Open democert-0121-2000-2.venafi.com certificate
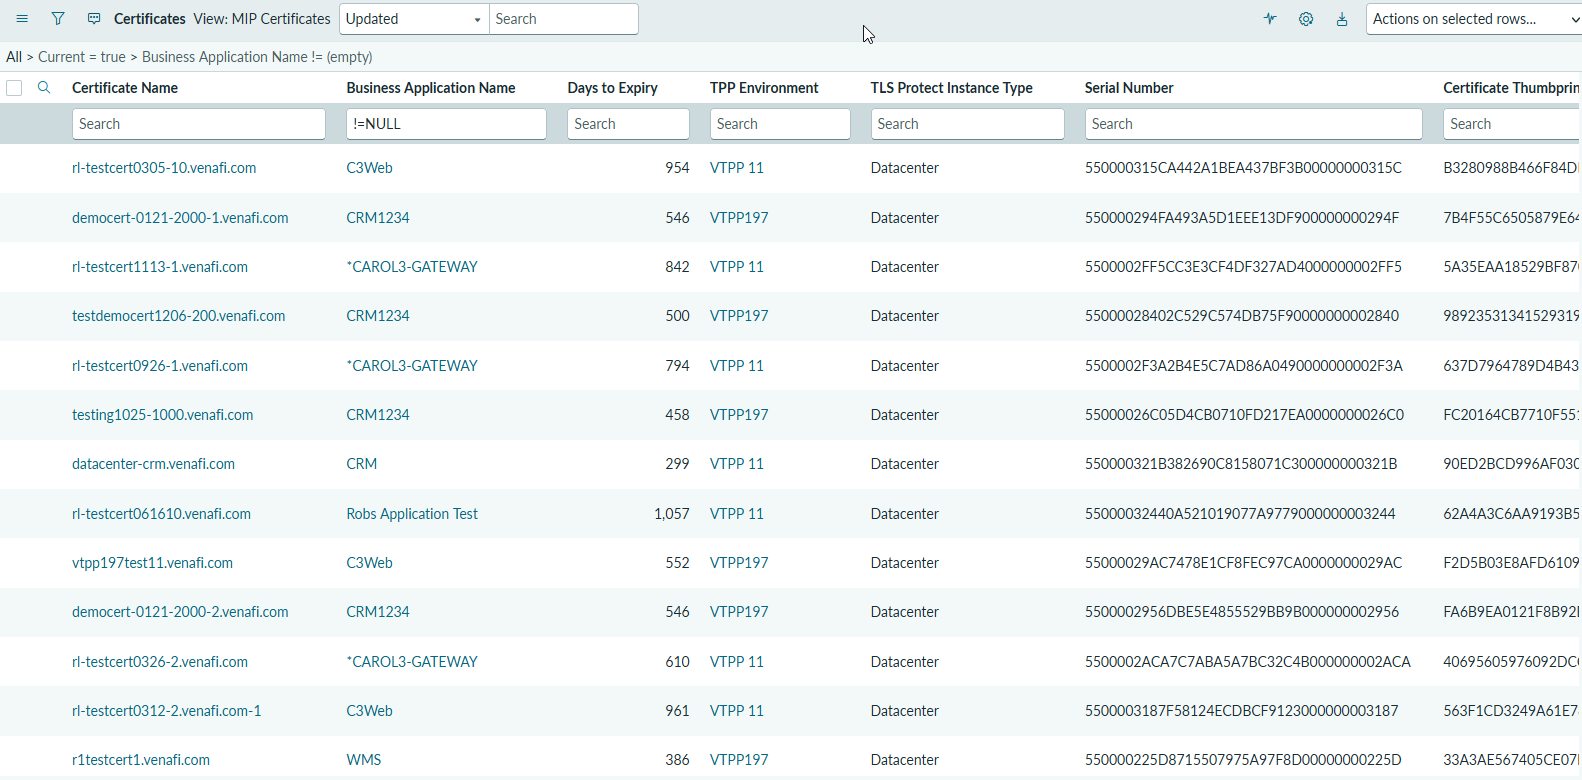The image size is (1582, 780). (x=180, y=612)
